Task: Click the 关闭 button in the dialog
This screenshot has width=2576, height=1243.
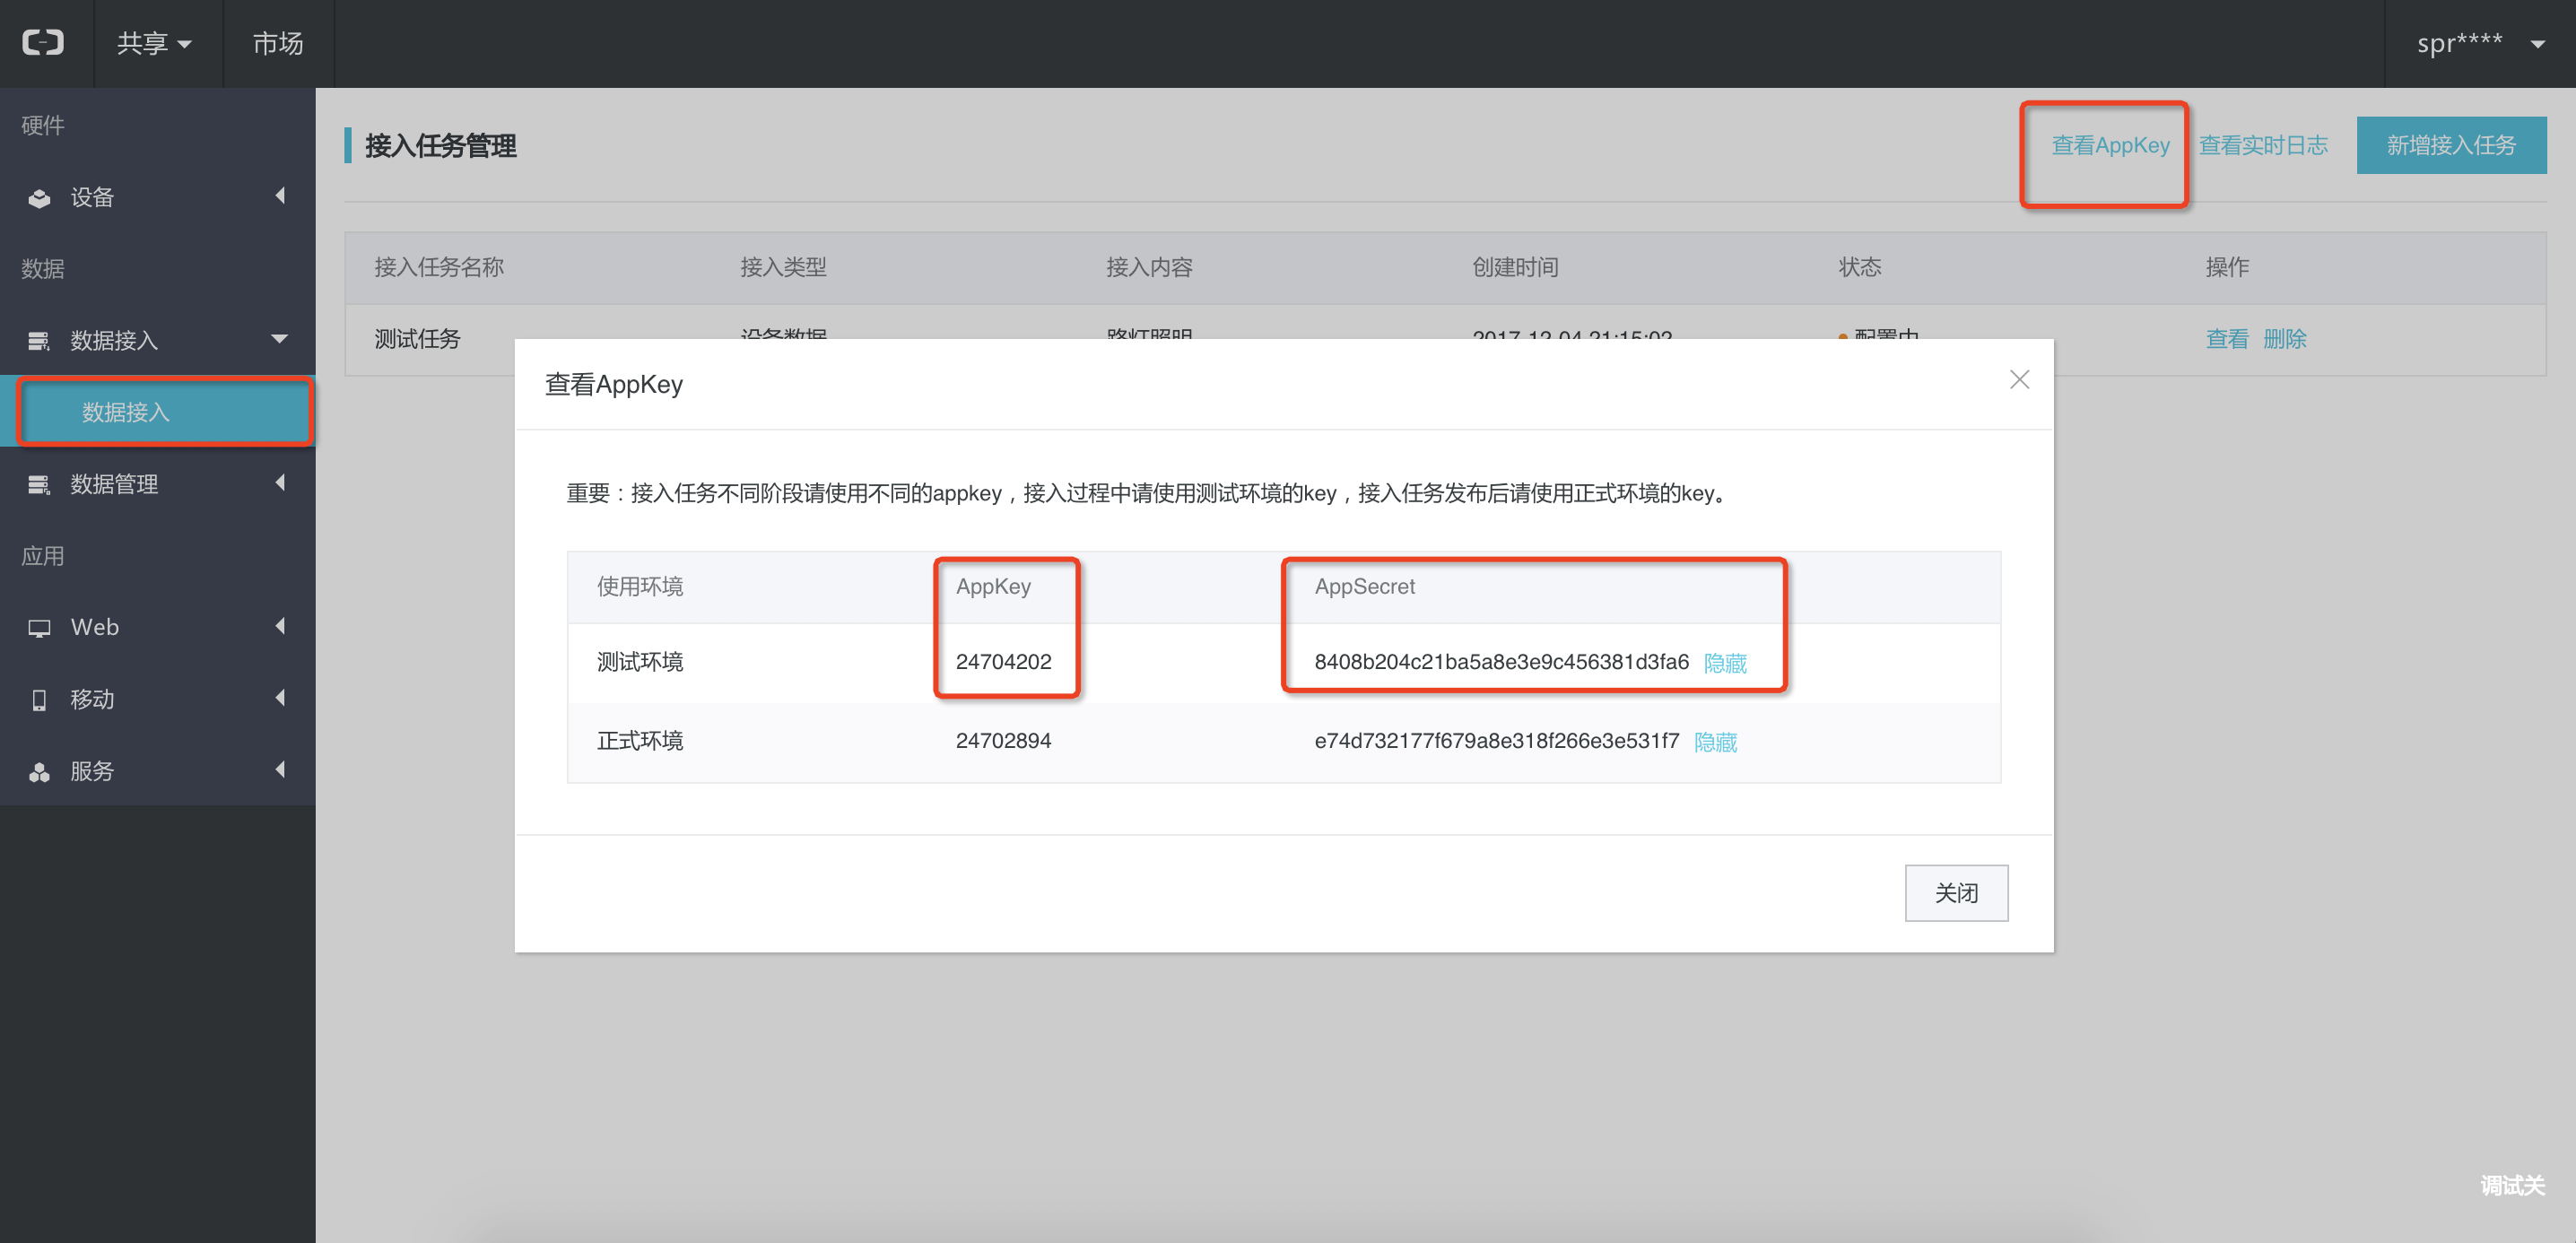Action: [1956, 893]
